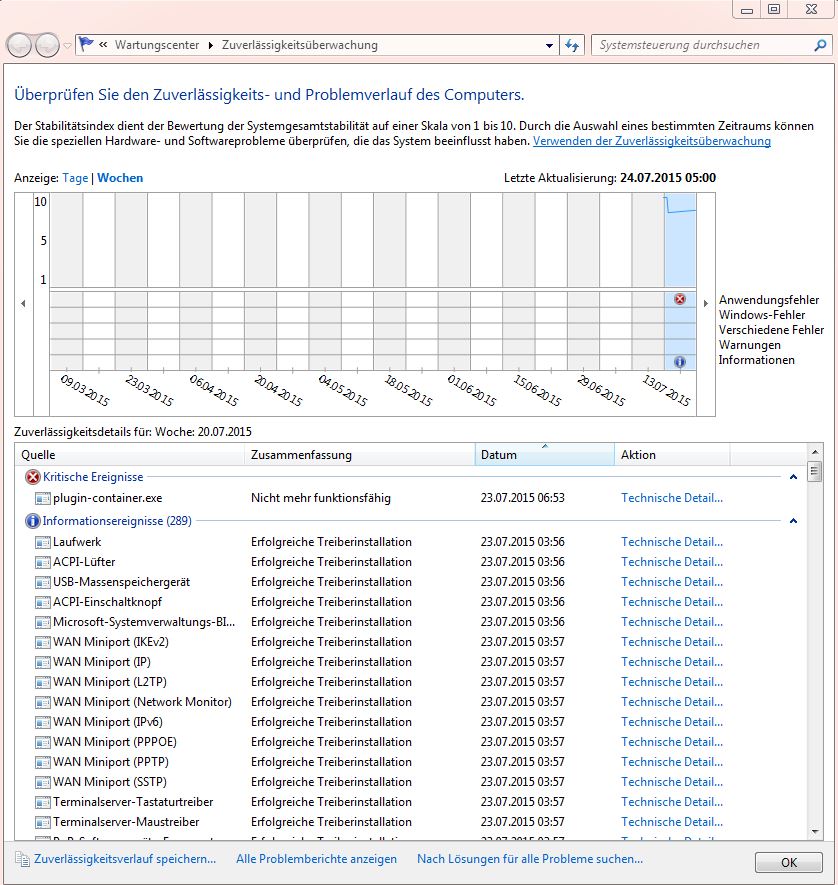The height and width of the screenshot is (885, 838).
Task: Click the icon next to Terminalserver-Tastaturtreiber
Action: (42, 802)
